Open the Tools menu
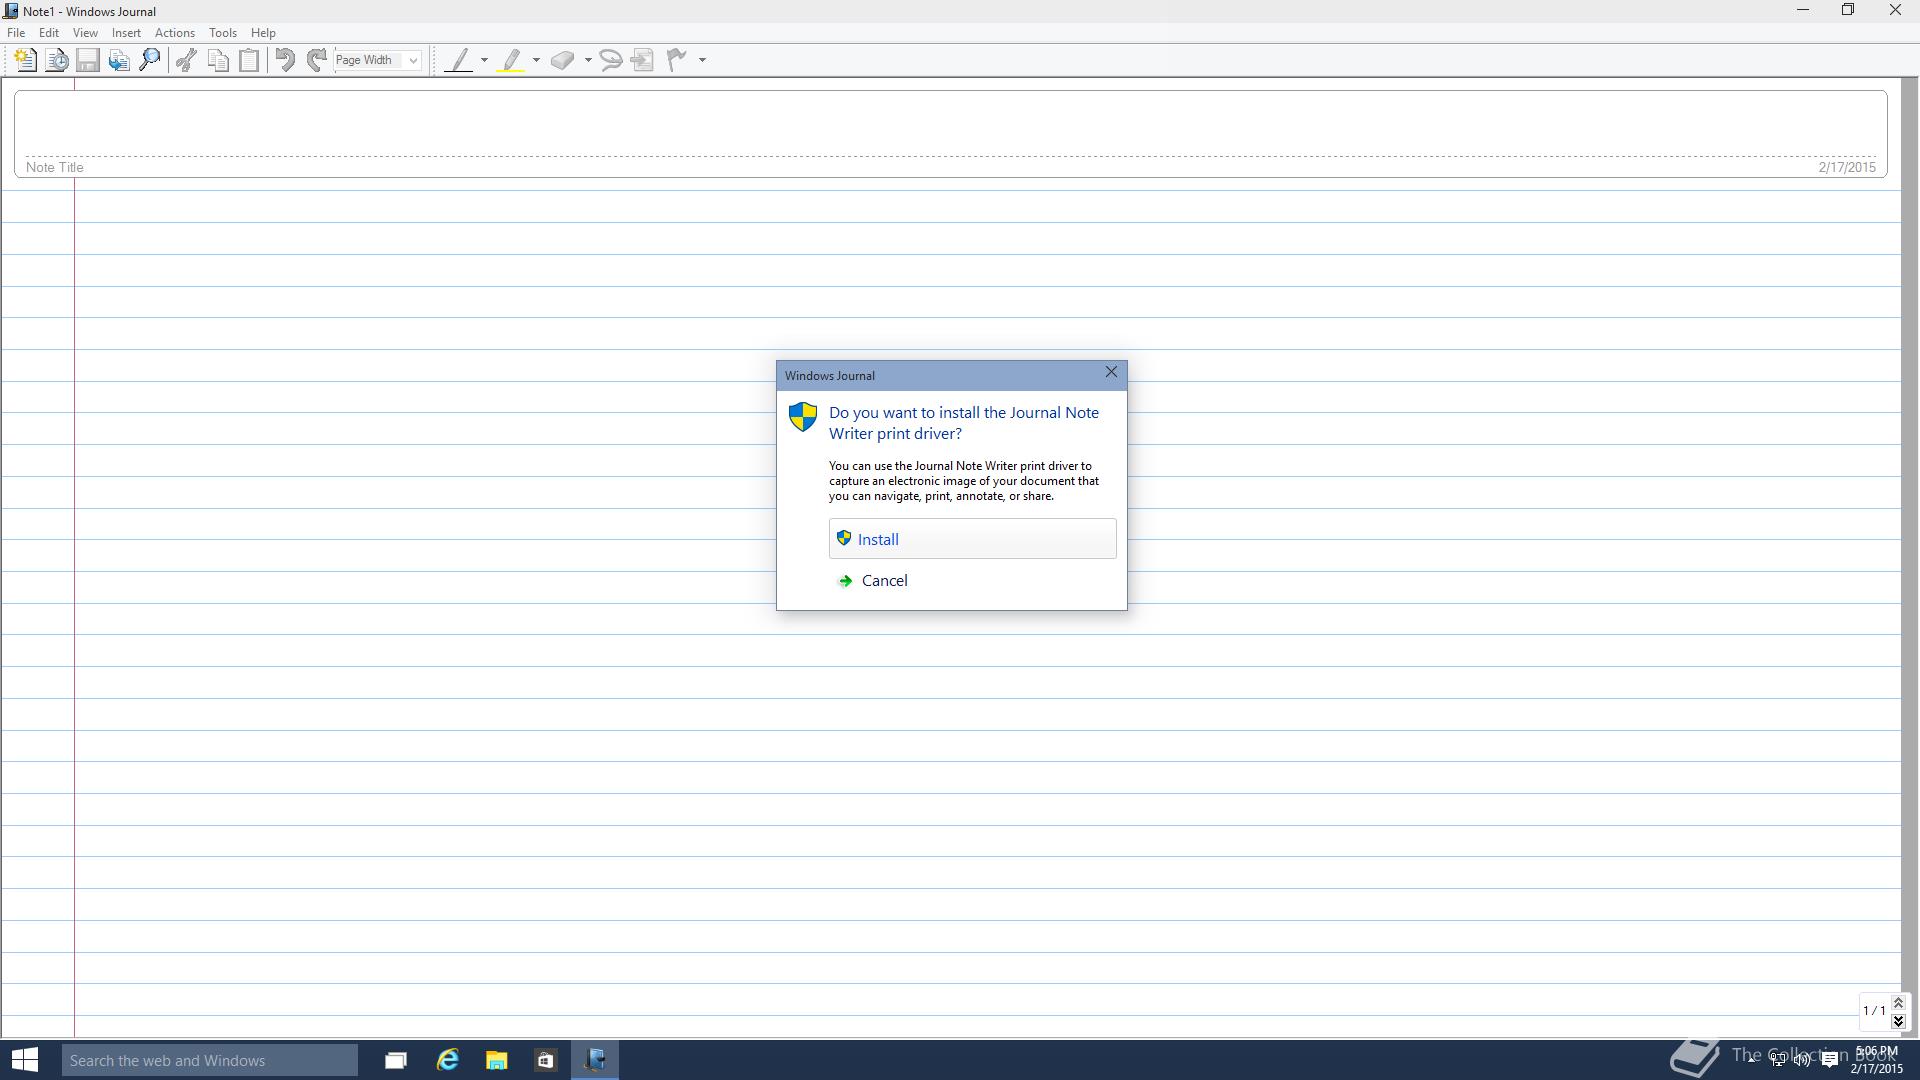Image resolution: width=1920 pixels, height=1080 pixels. point(223,33)
